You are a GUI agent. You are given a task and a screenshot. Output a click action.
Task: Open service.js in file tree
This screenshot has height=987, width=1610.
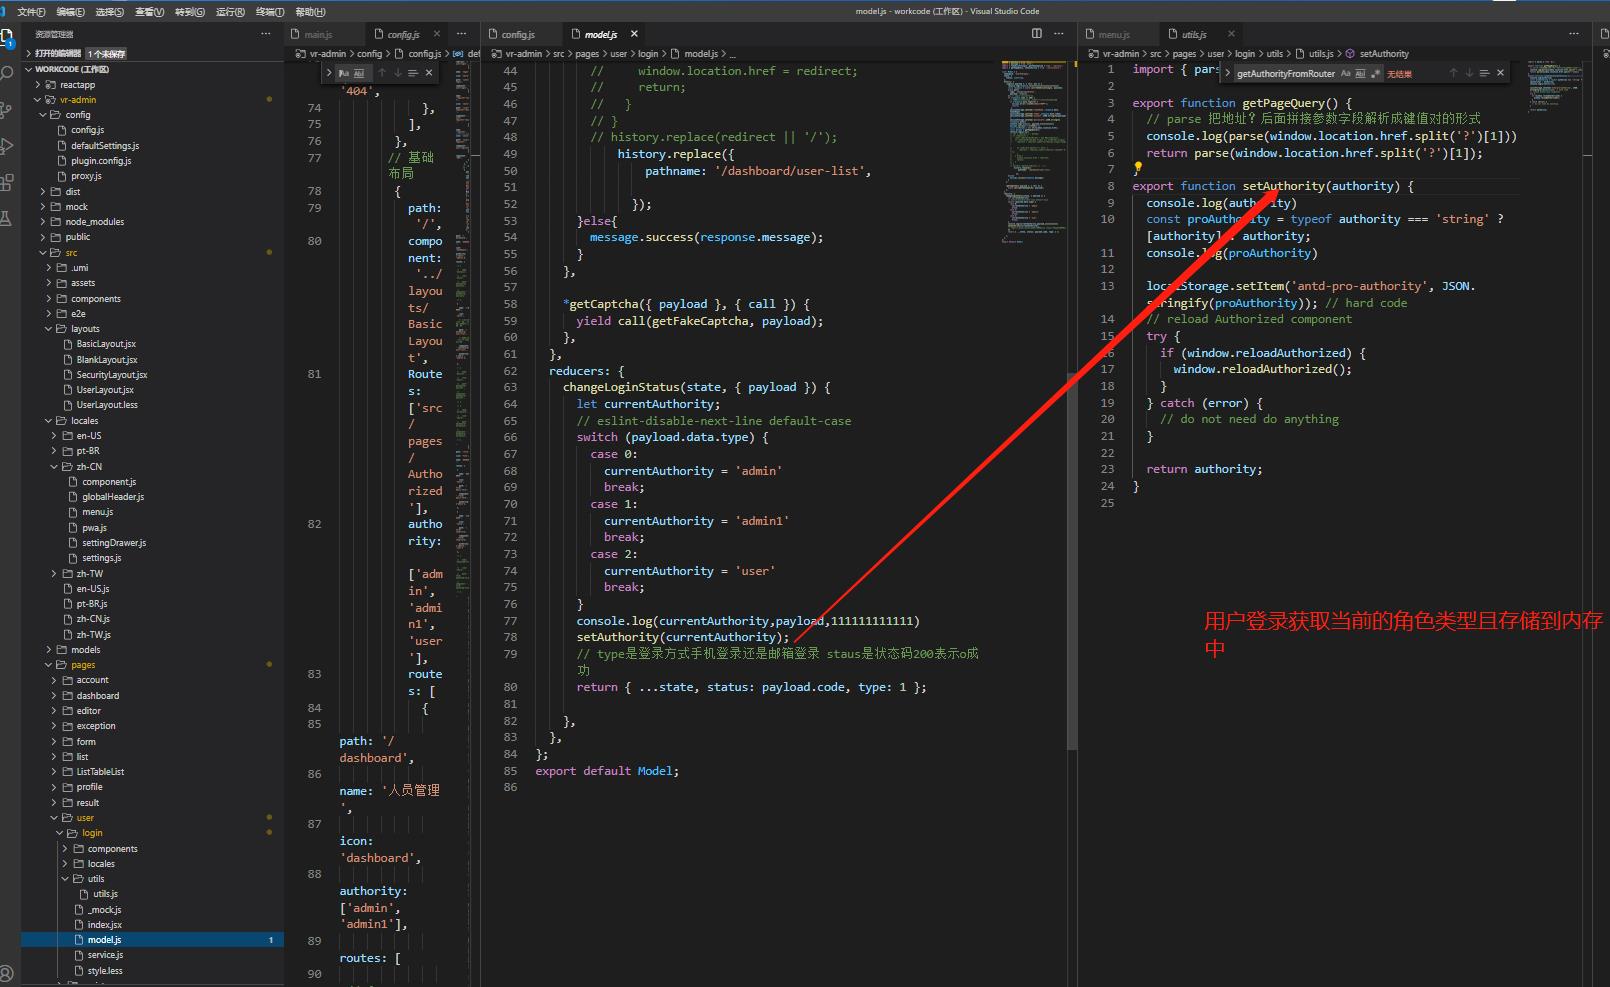pos(105,955)
